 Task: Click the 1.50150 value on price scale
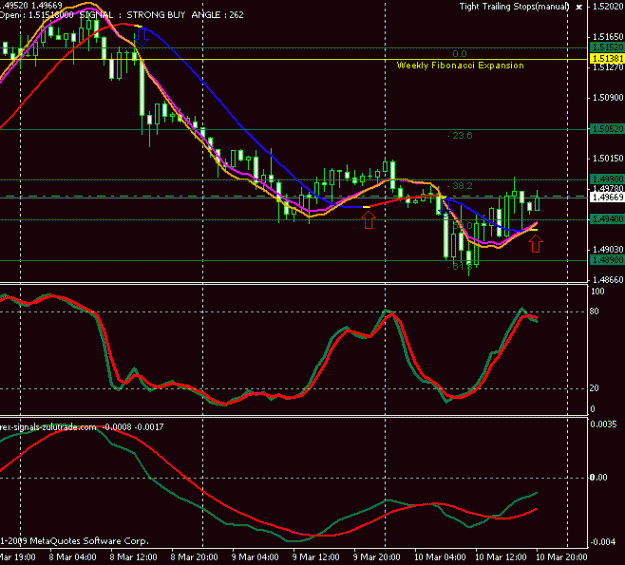[608, 159]
